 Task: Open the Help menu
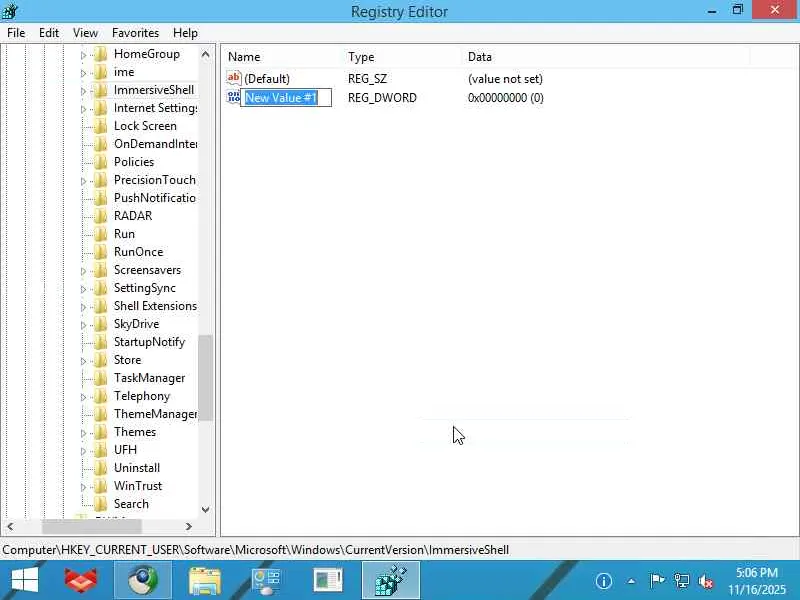185,33
